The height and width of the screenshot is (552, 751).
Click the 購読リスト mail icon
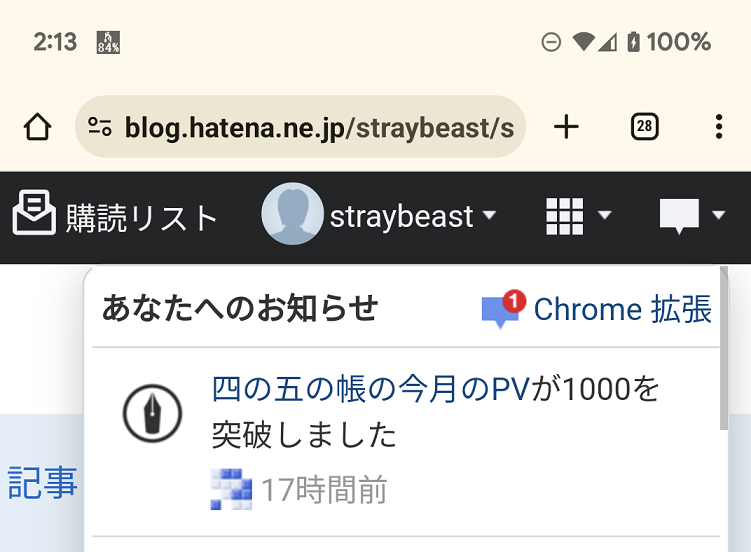click(34, 212)
